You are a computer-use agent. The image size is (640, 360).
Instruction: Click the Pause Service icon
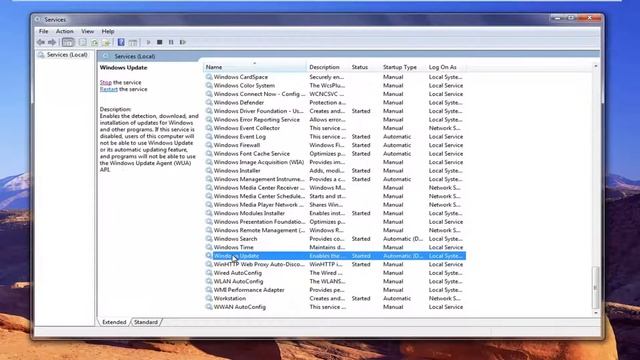pyautogui.click(x=171, y=42)
